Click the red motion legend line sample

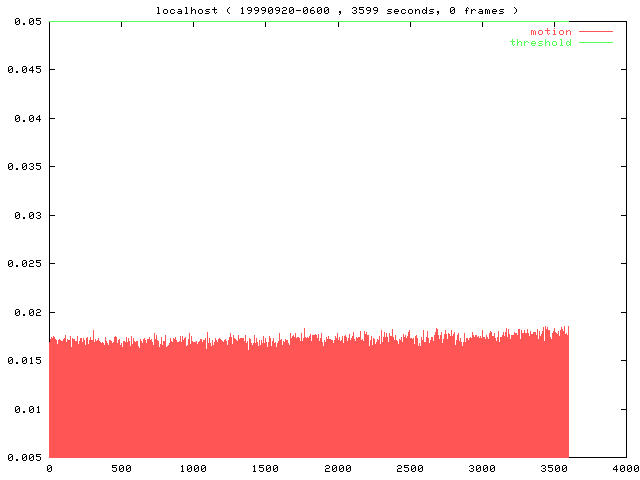coord(595,32)
